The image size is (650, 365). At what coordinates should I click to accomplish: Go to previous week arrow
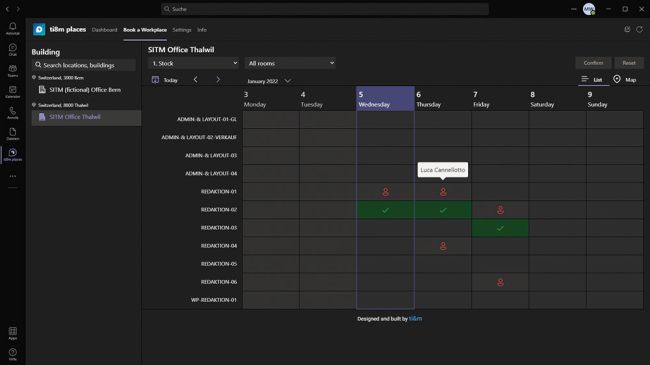tap(196, 79)
